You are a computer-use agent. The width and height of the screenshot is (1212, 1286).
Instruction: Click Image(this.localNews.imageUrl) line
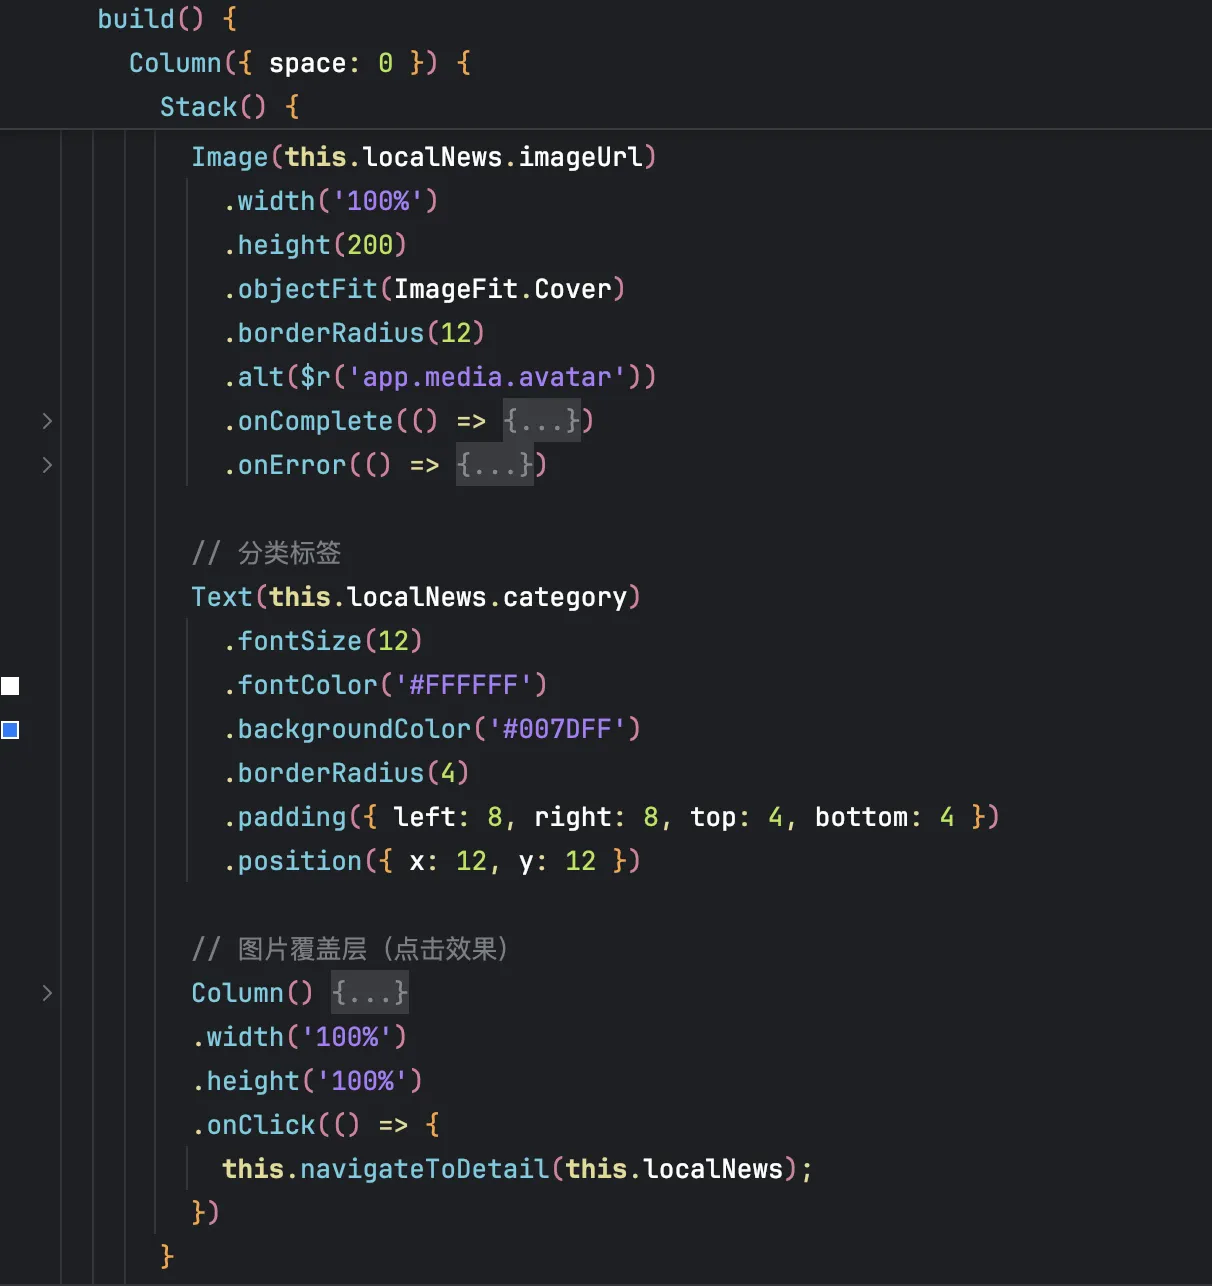pyautogui.click(x=424, y=157)
